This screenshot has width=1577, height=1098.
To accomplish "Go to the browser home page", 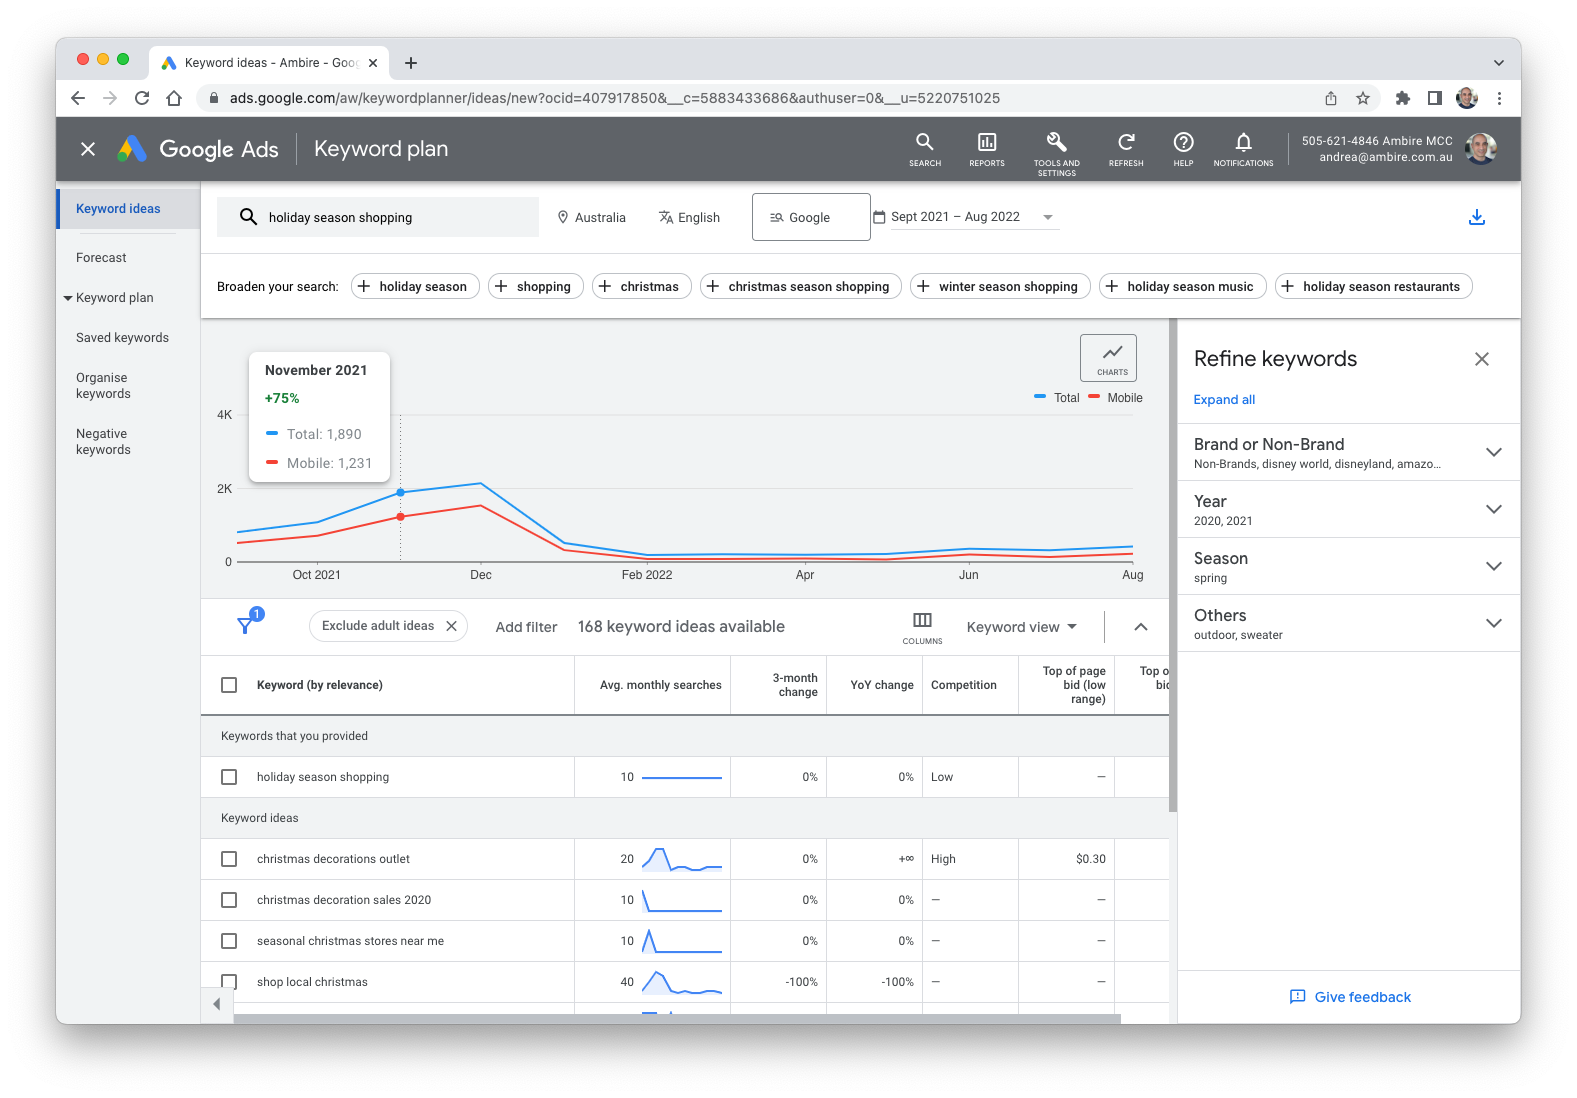I will (174, 98).
